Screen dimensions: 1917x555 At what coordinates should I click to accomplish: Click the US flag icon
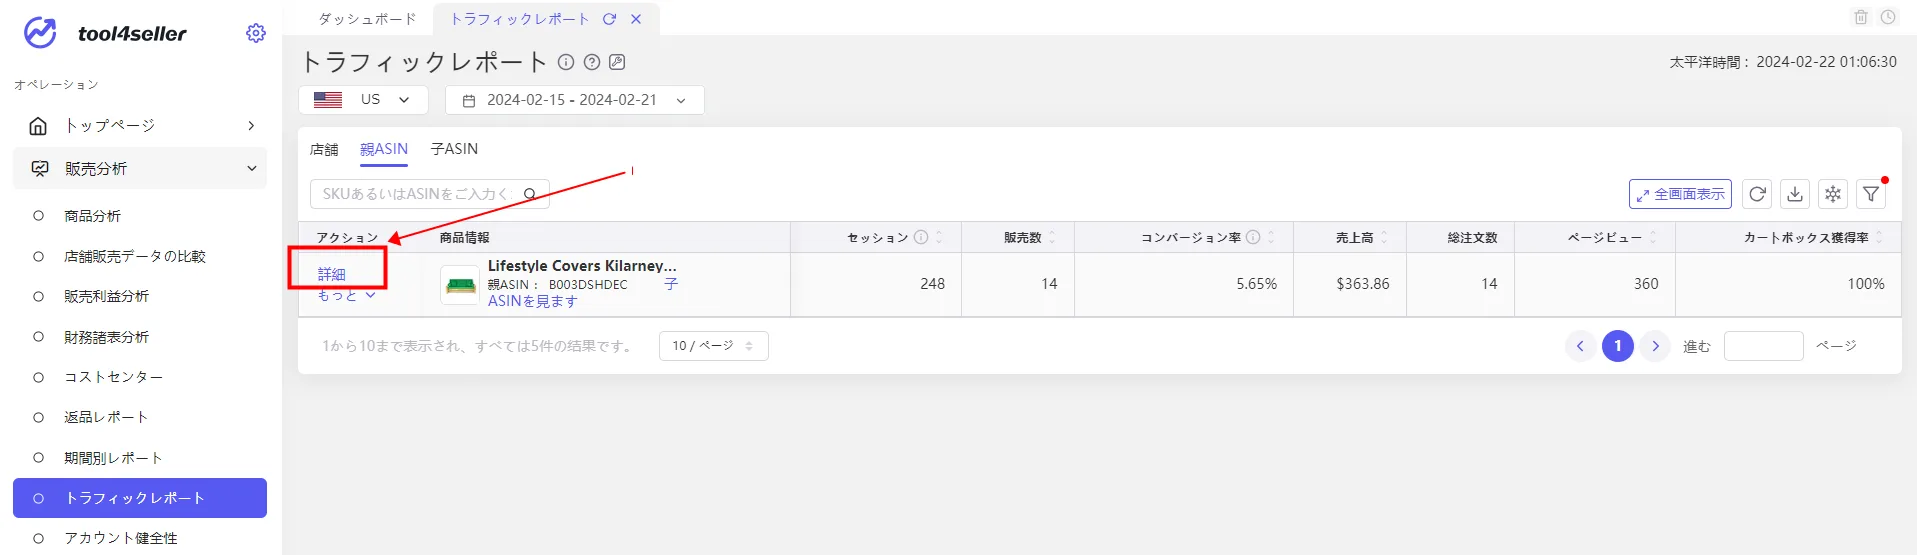tap(328, 100)
